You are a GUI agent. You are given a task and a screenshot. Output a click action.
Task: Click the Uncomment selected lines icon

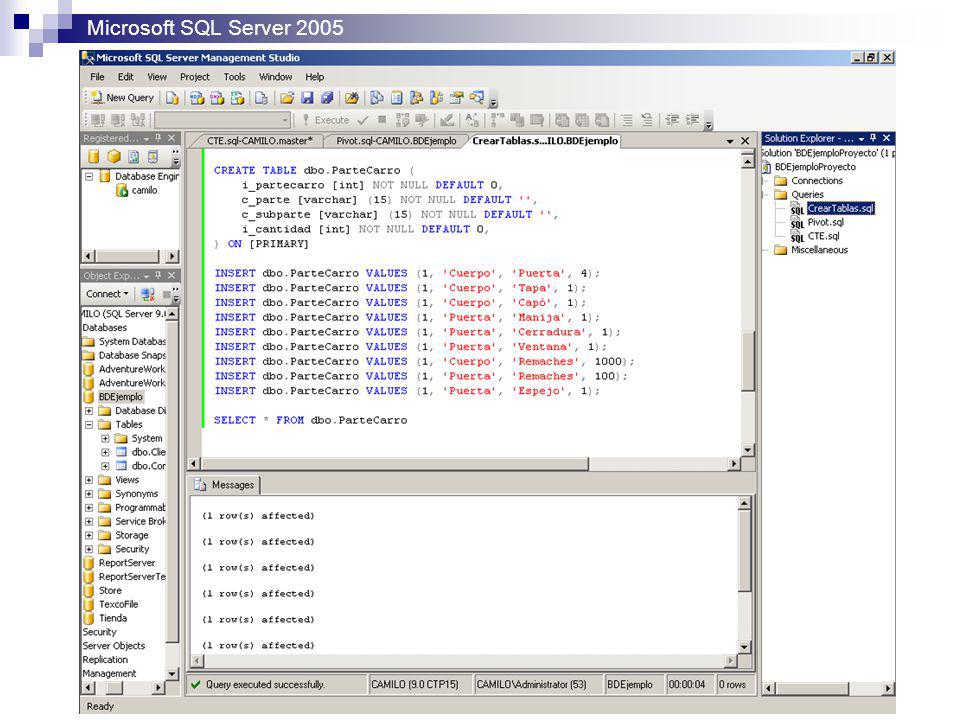point(647,120)
